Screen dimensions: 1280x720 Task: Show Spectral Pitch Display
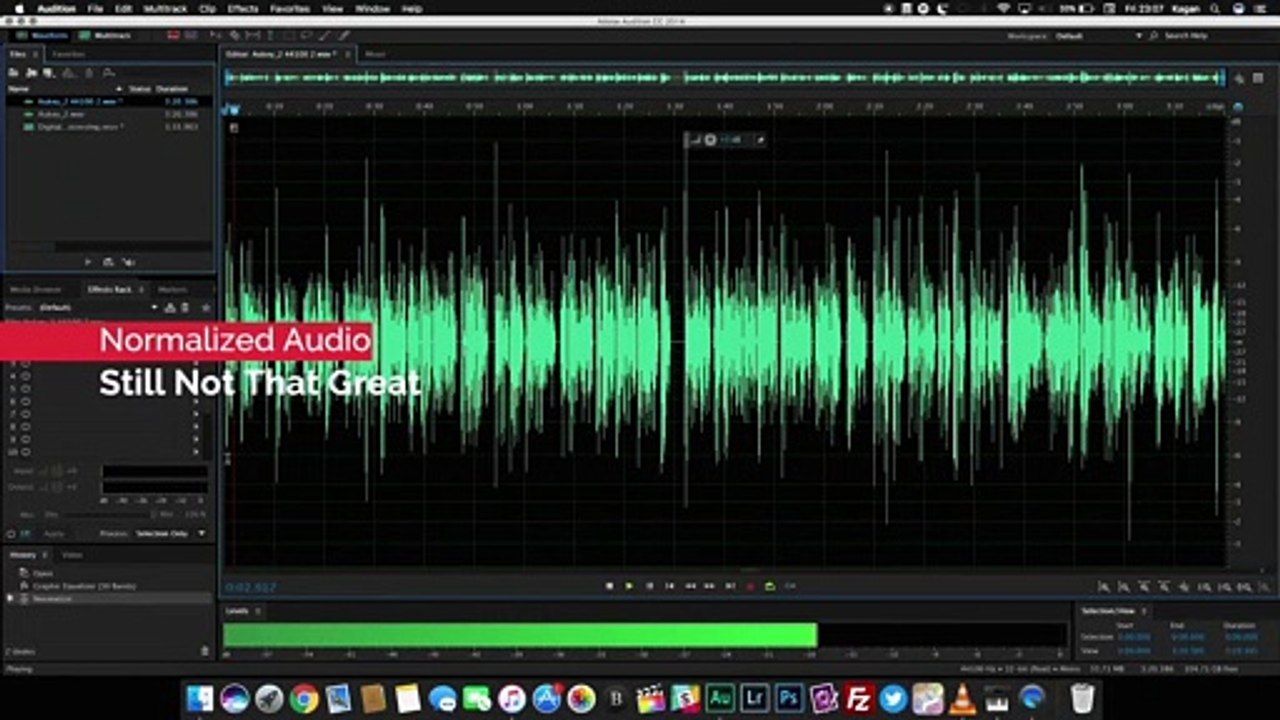pos(189,35)
